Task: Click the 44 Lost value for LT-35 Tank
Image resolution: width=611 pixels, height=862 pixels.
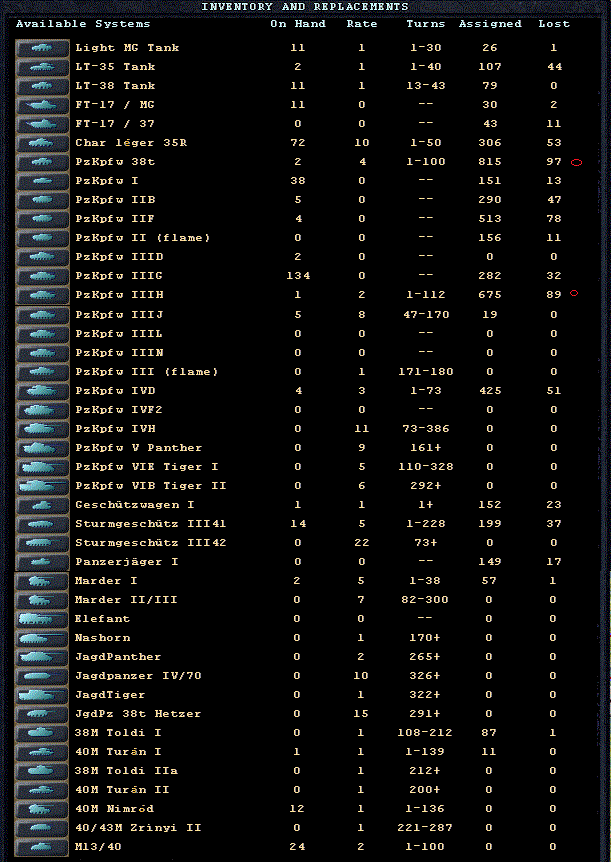Action: coord(554,67)
